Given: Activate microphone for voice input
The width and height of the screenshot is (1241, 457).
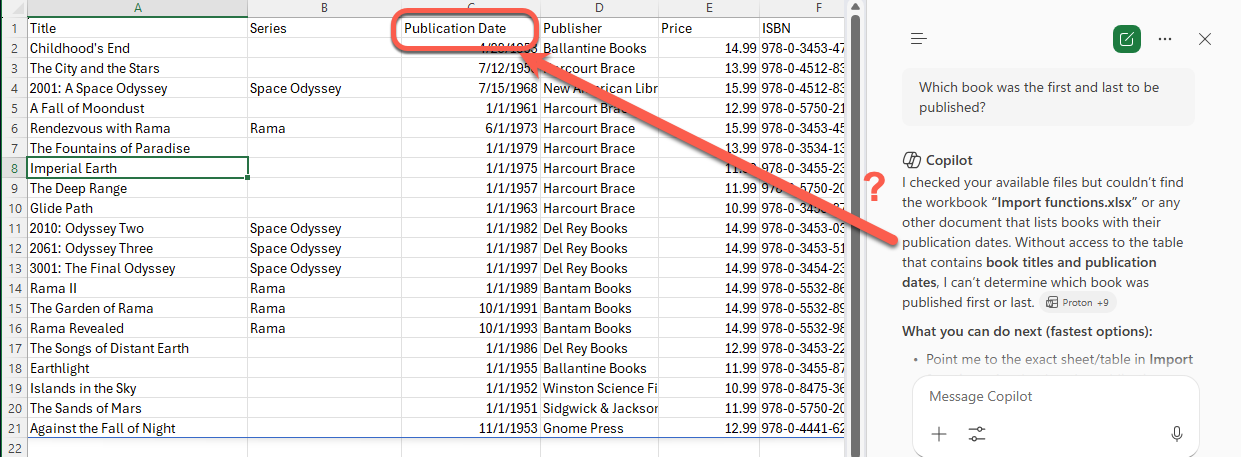Looking at the screenshot, I should click(1177, 434).
